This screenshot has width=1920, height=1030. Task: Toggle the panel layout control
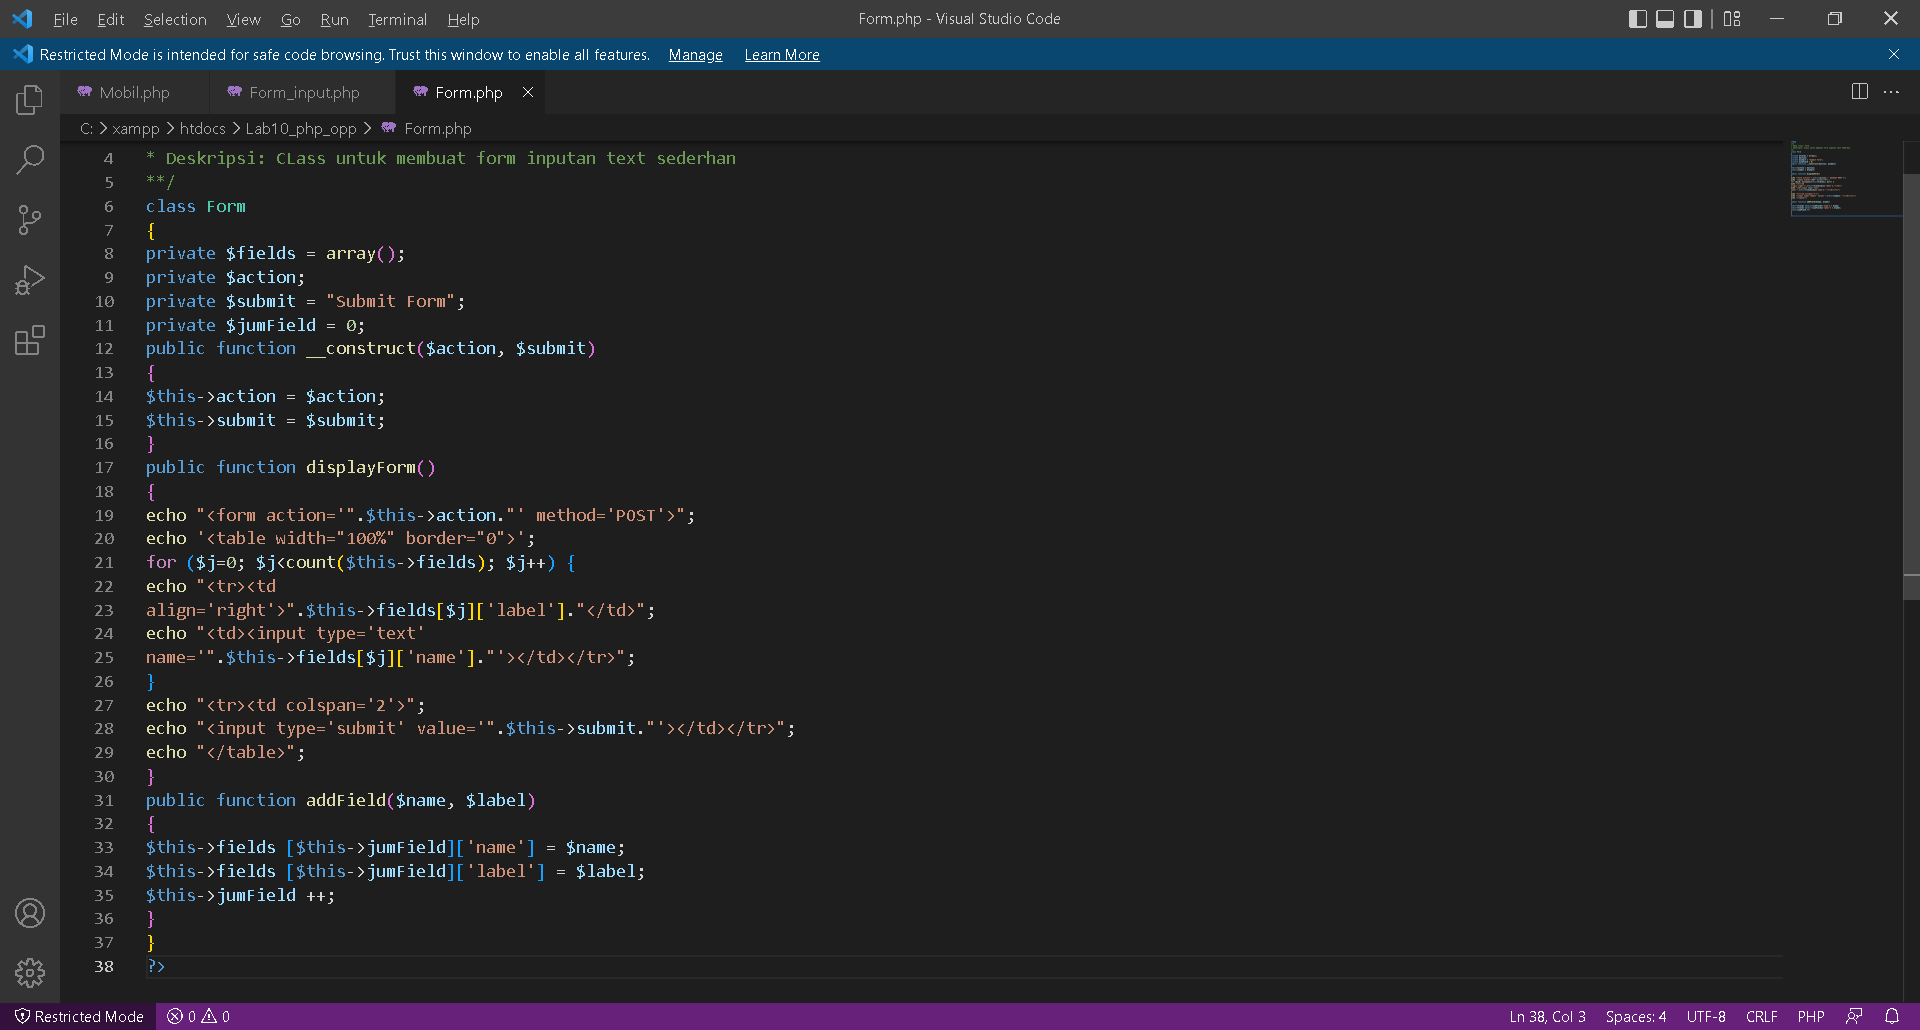(x=1664, y=18)
